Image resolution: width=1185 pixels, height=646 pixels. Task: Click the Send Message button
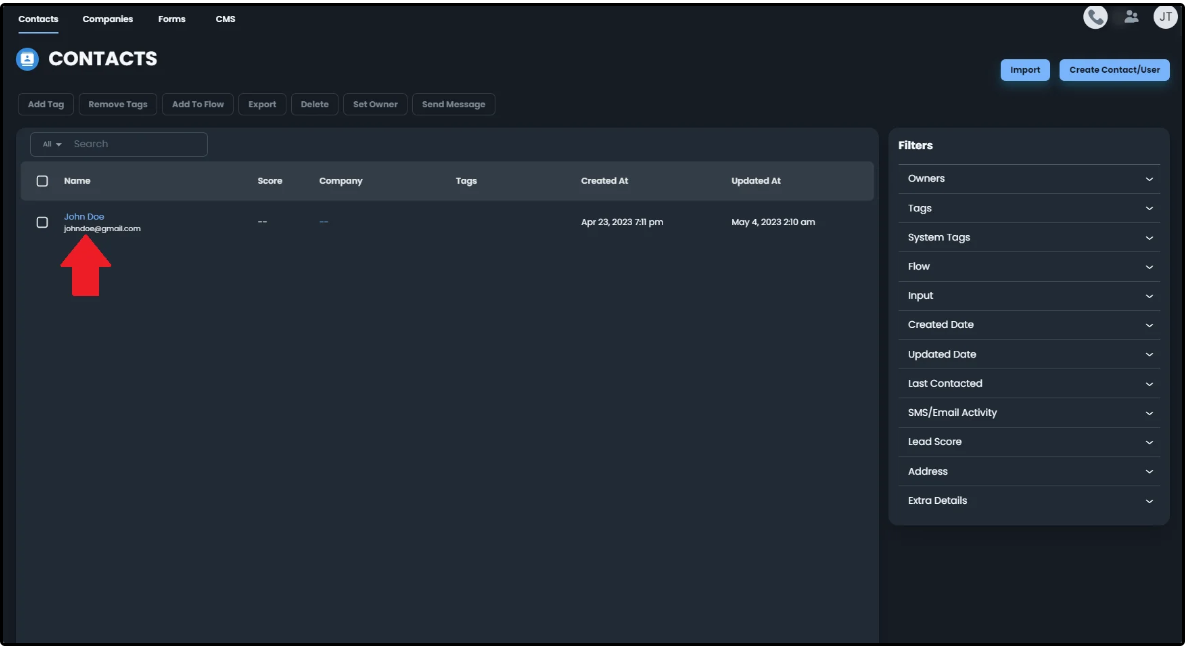click(x=453, y=104)
